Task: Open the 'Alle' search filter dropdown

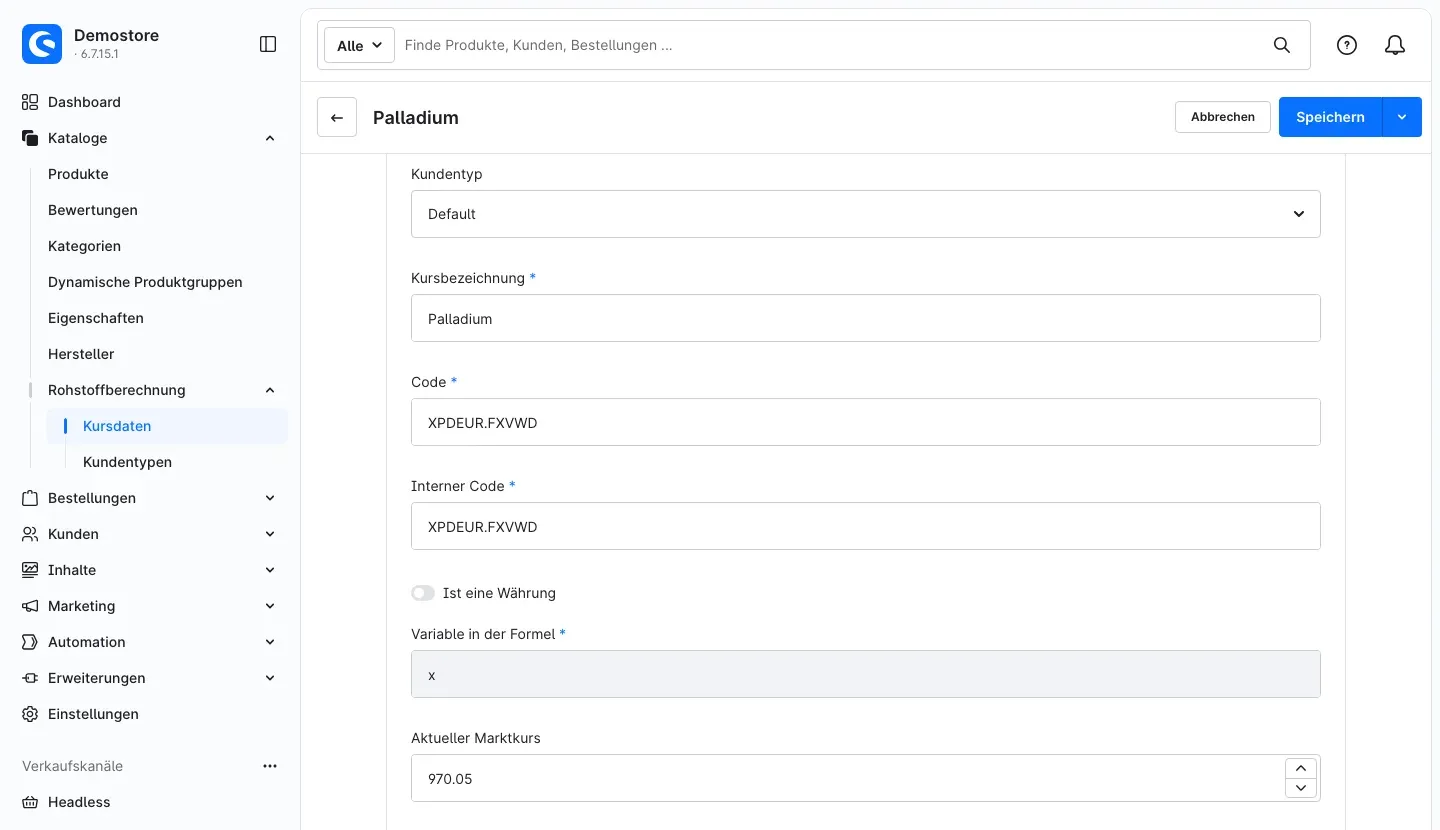Action: pos(359,45)
